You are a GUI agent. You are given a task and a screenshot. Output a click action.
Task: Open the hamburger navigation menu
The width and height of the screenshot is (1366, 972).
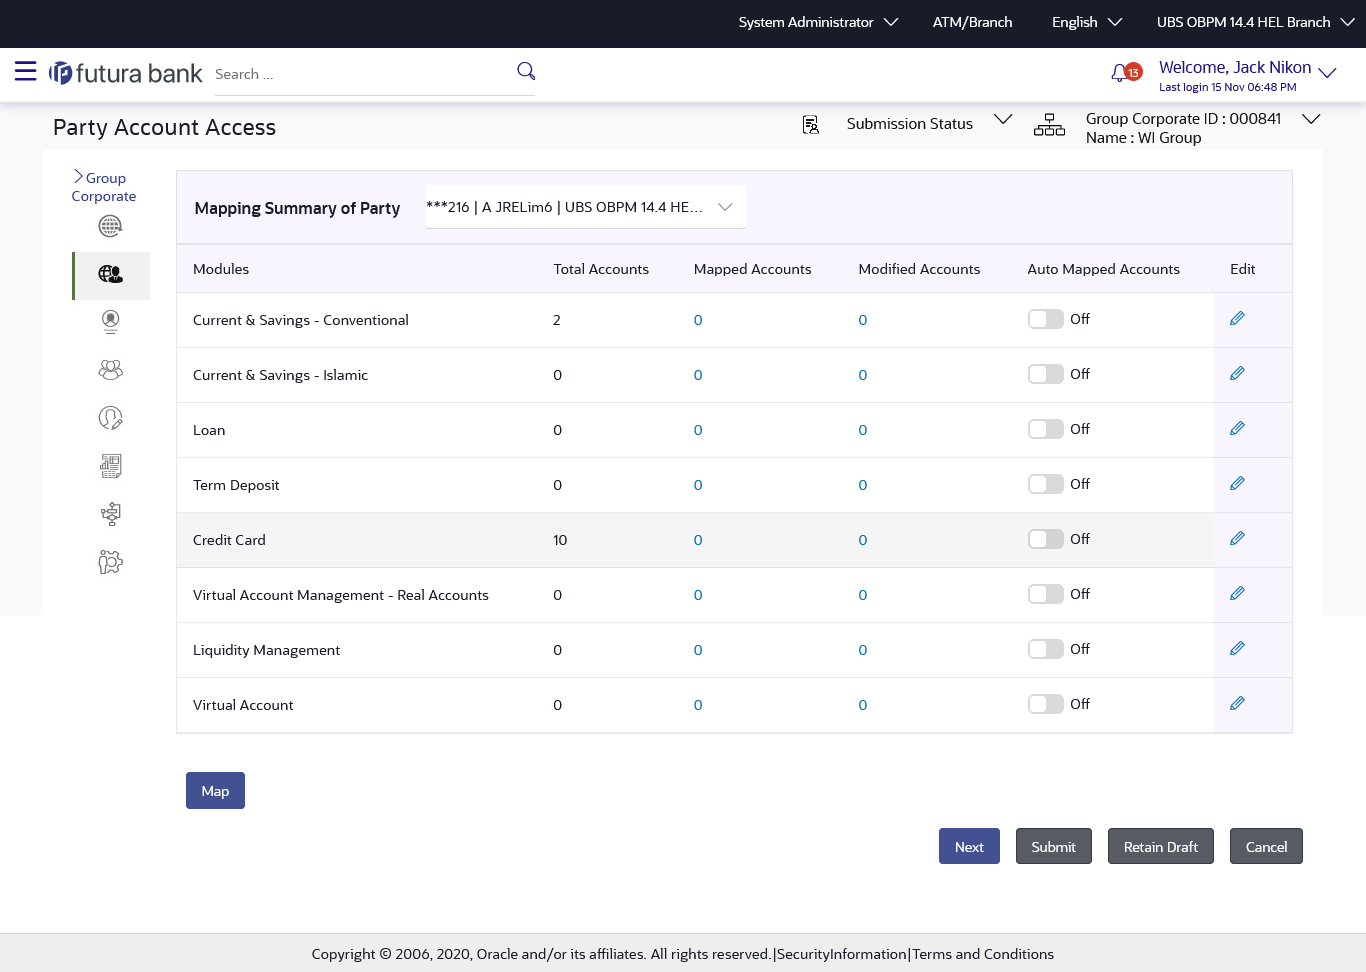[25, 71]
